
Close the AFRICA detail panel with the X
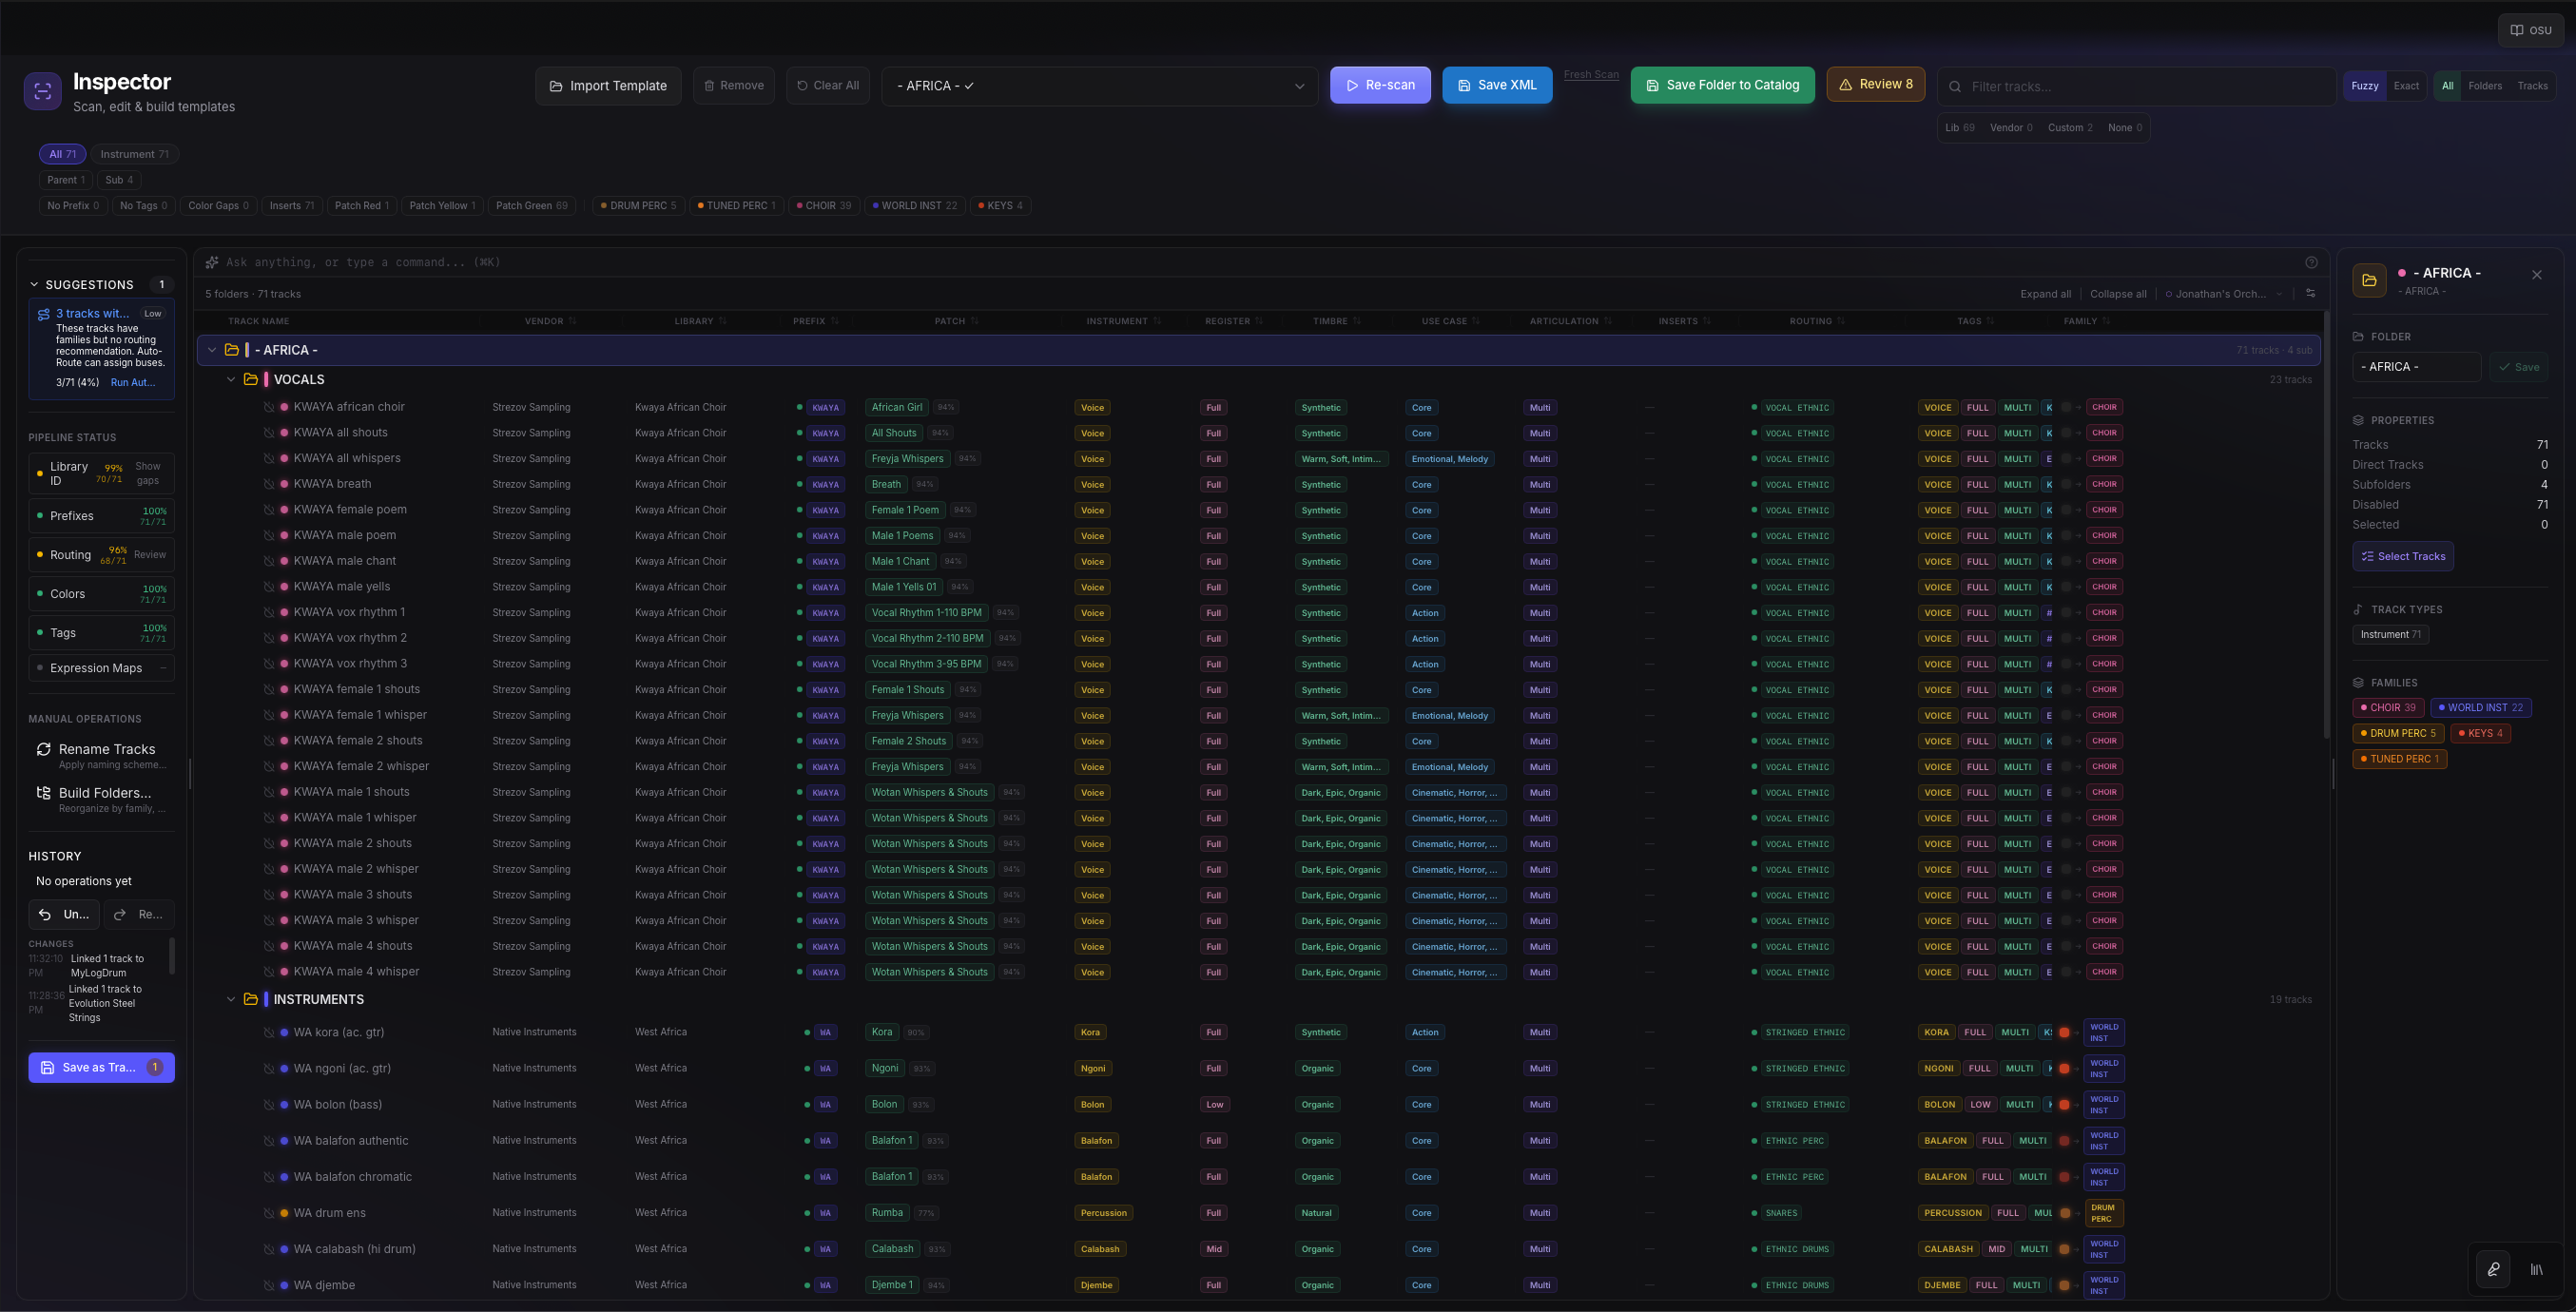coord(2536,274)
